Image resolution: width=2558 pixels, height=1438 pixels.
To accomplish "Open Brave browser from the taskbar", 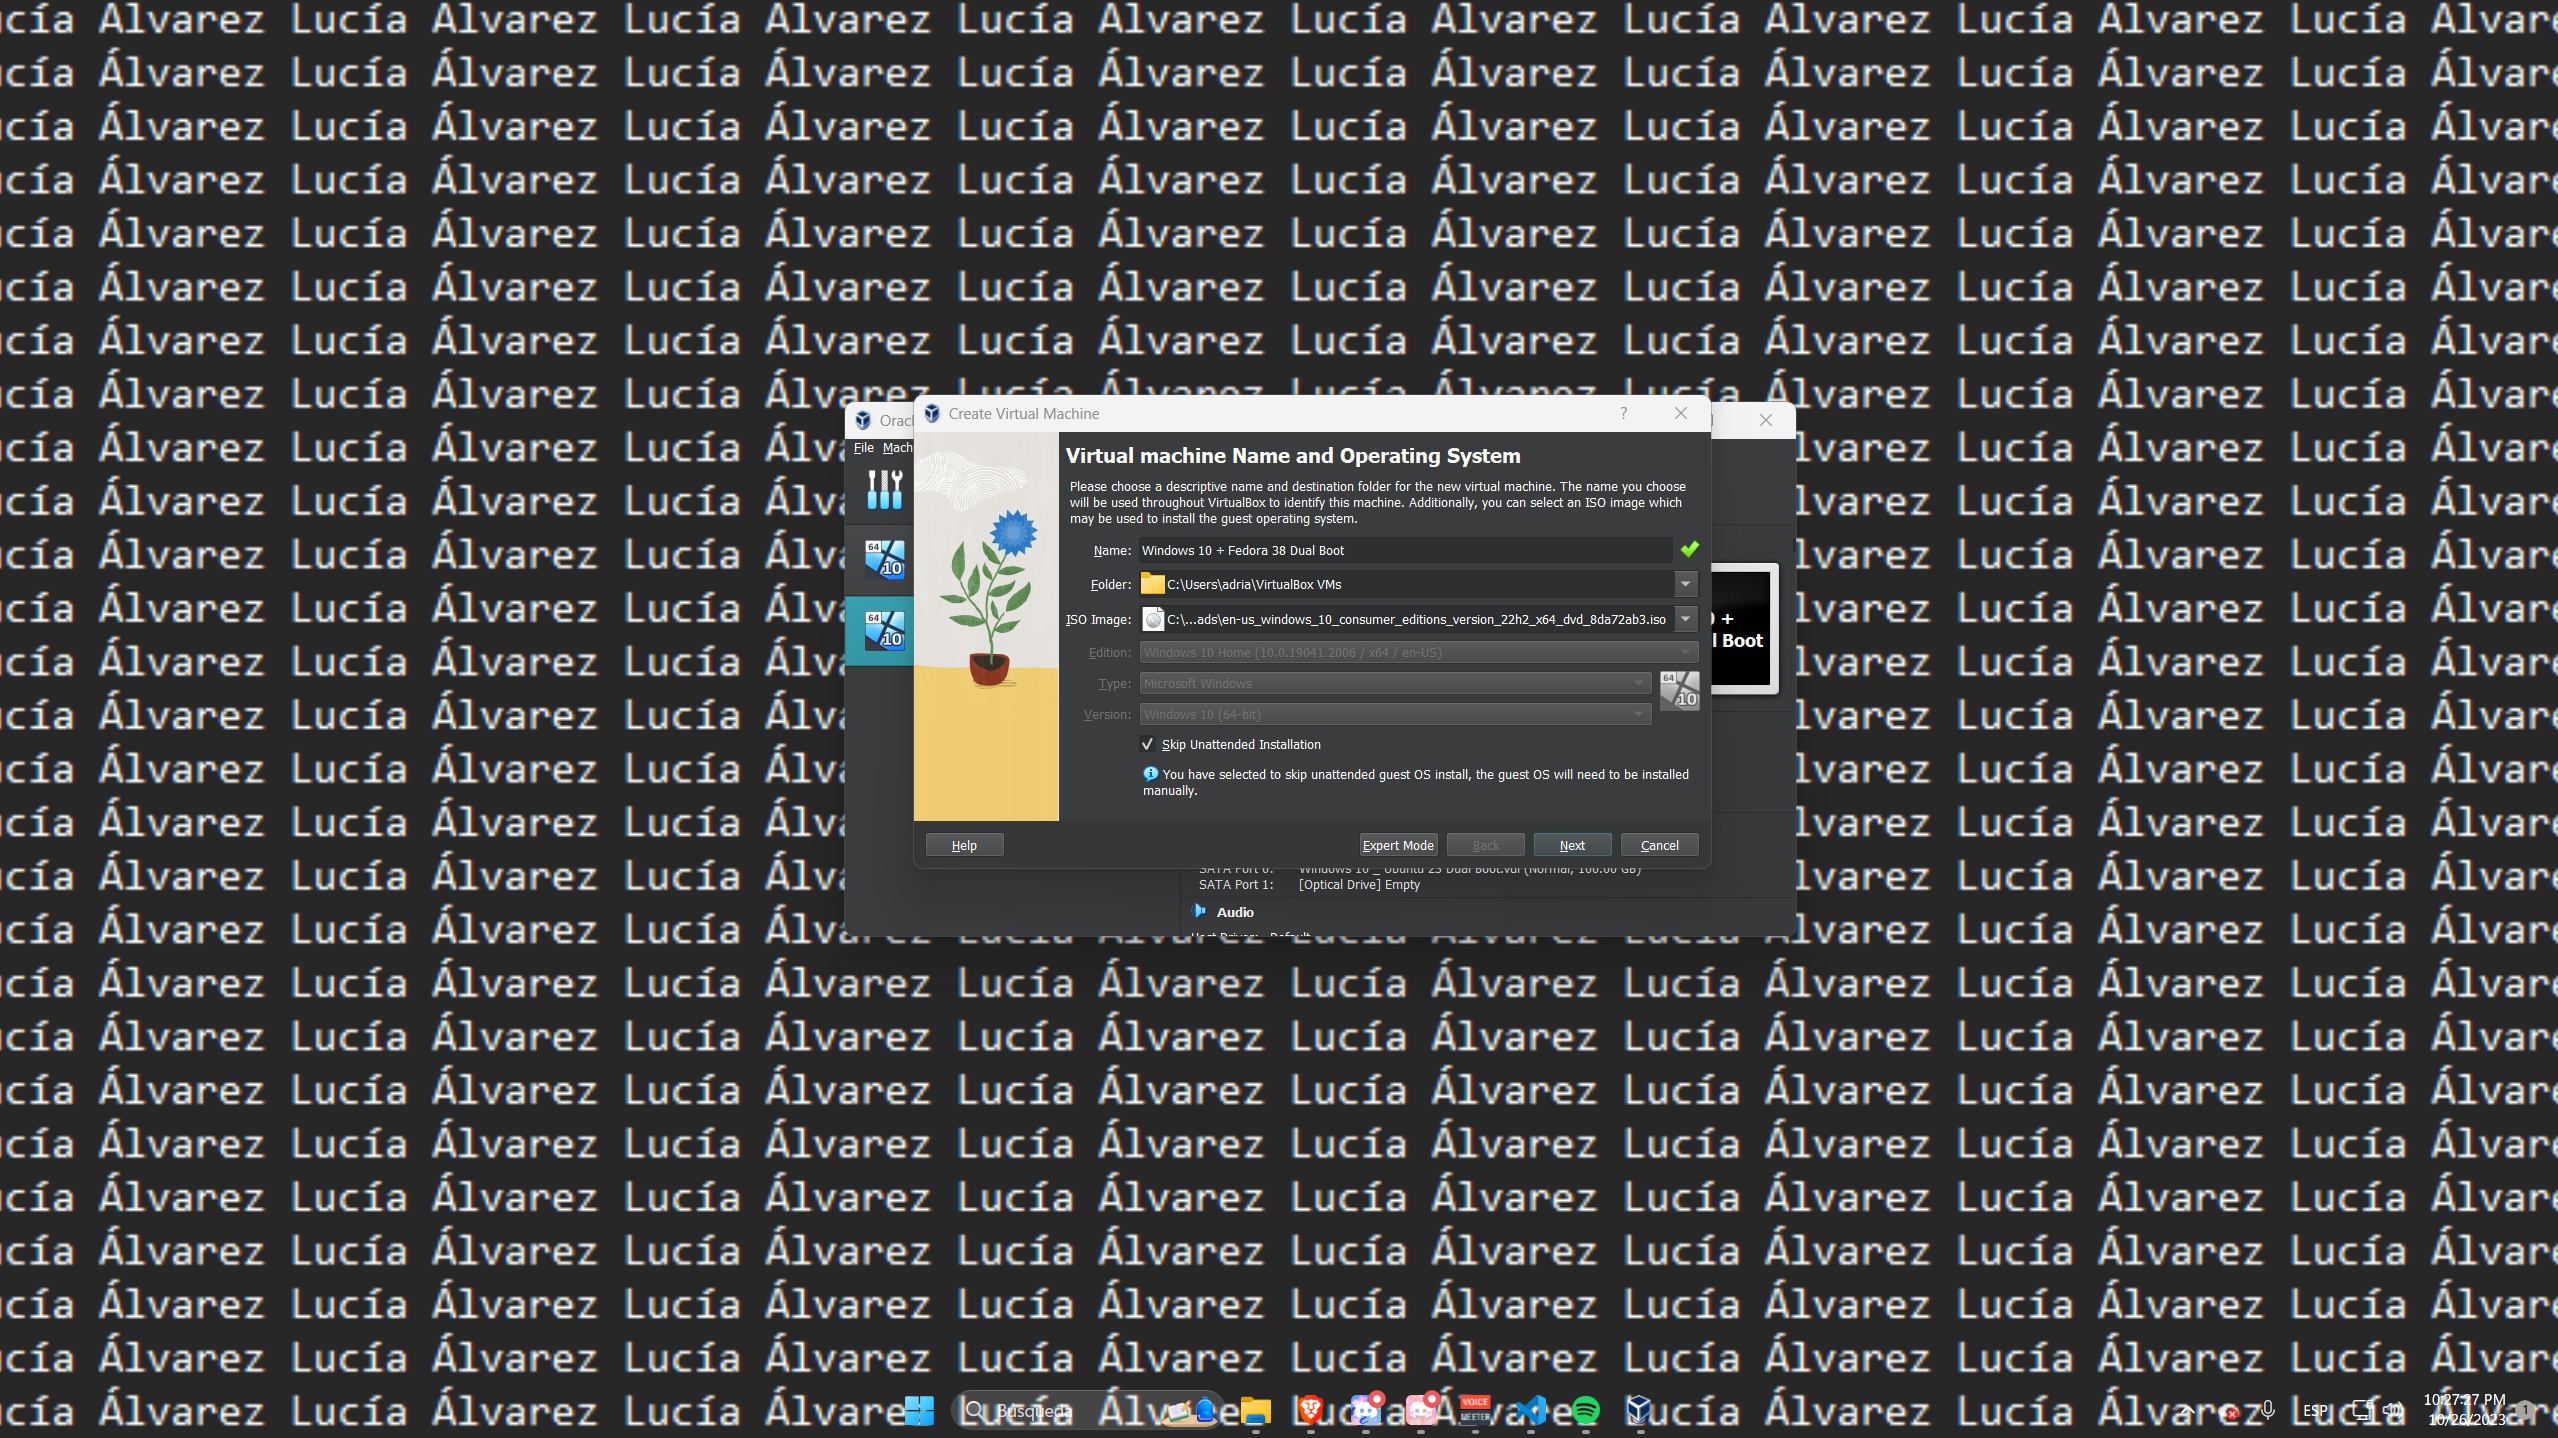I will (x=1310, y=1410).
